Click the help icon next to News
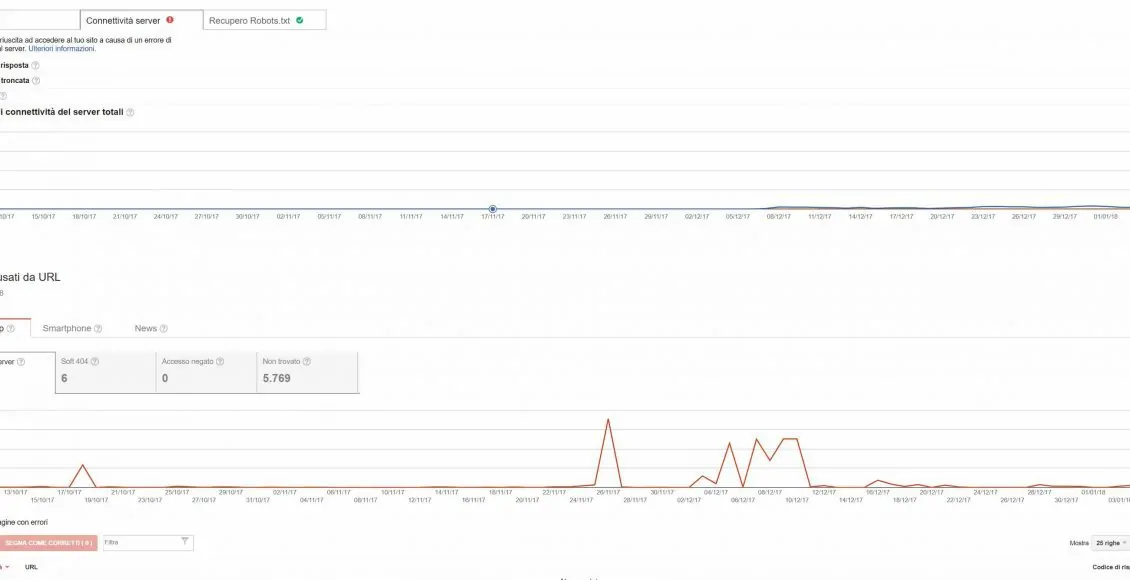The image size is (1130, 580). pos(164,329)
